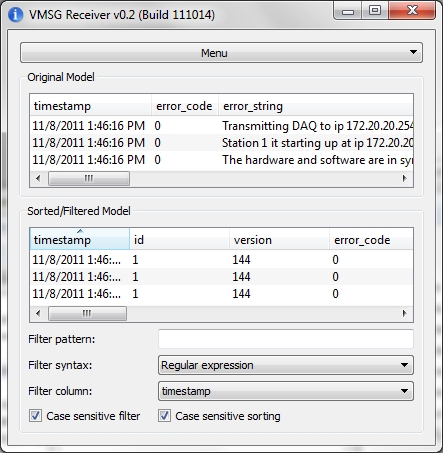Viewport: 443px width, 453px height.
Task: Toggle the Case sensitive sorting checkbox
Action: [164, 416]
